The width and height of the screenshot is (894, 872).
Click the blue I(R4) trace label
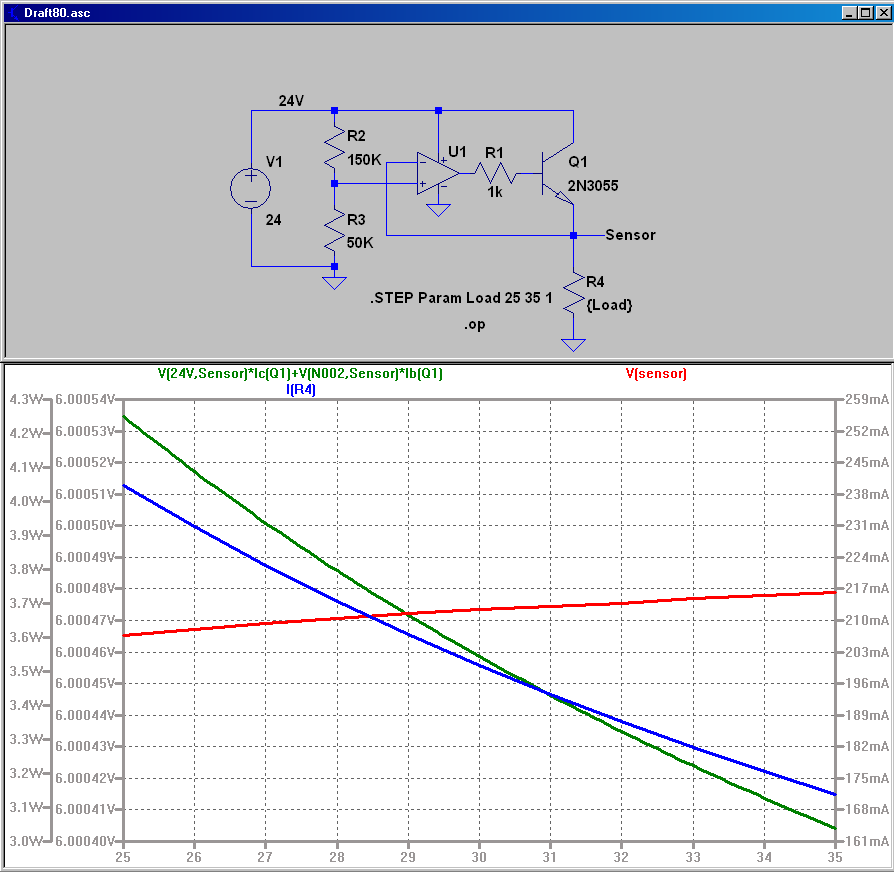click(x=300, y=390)
